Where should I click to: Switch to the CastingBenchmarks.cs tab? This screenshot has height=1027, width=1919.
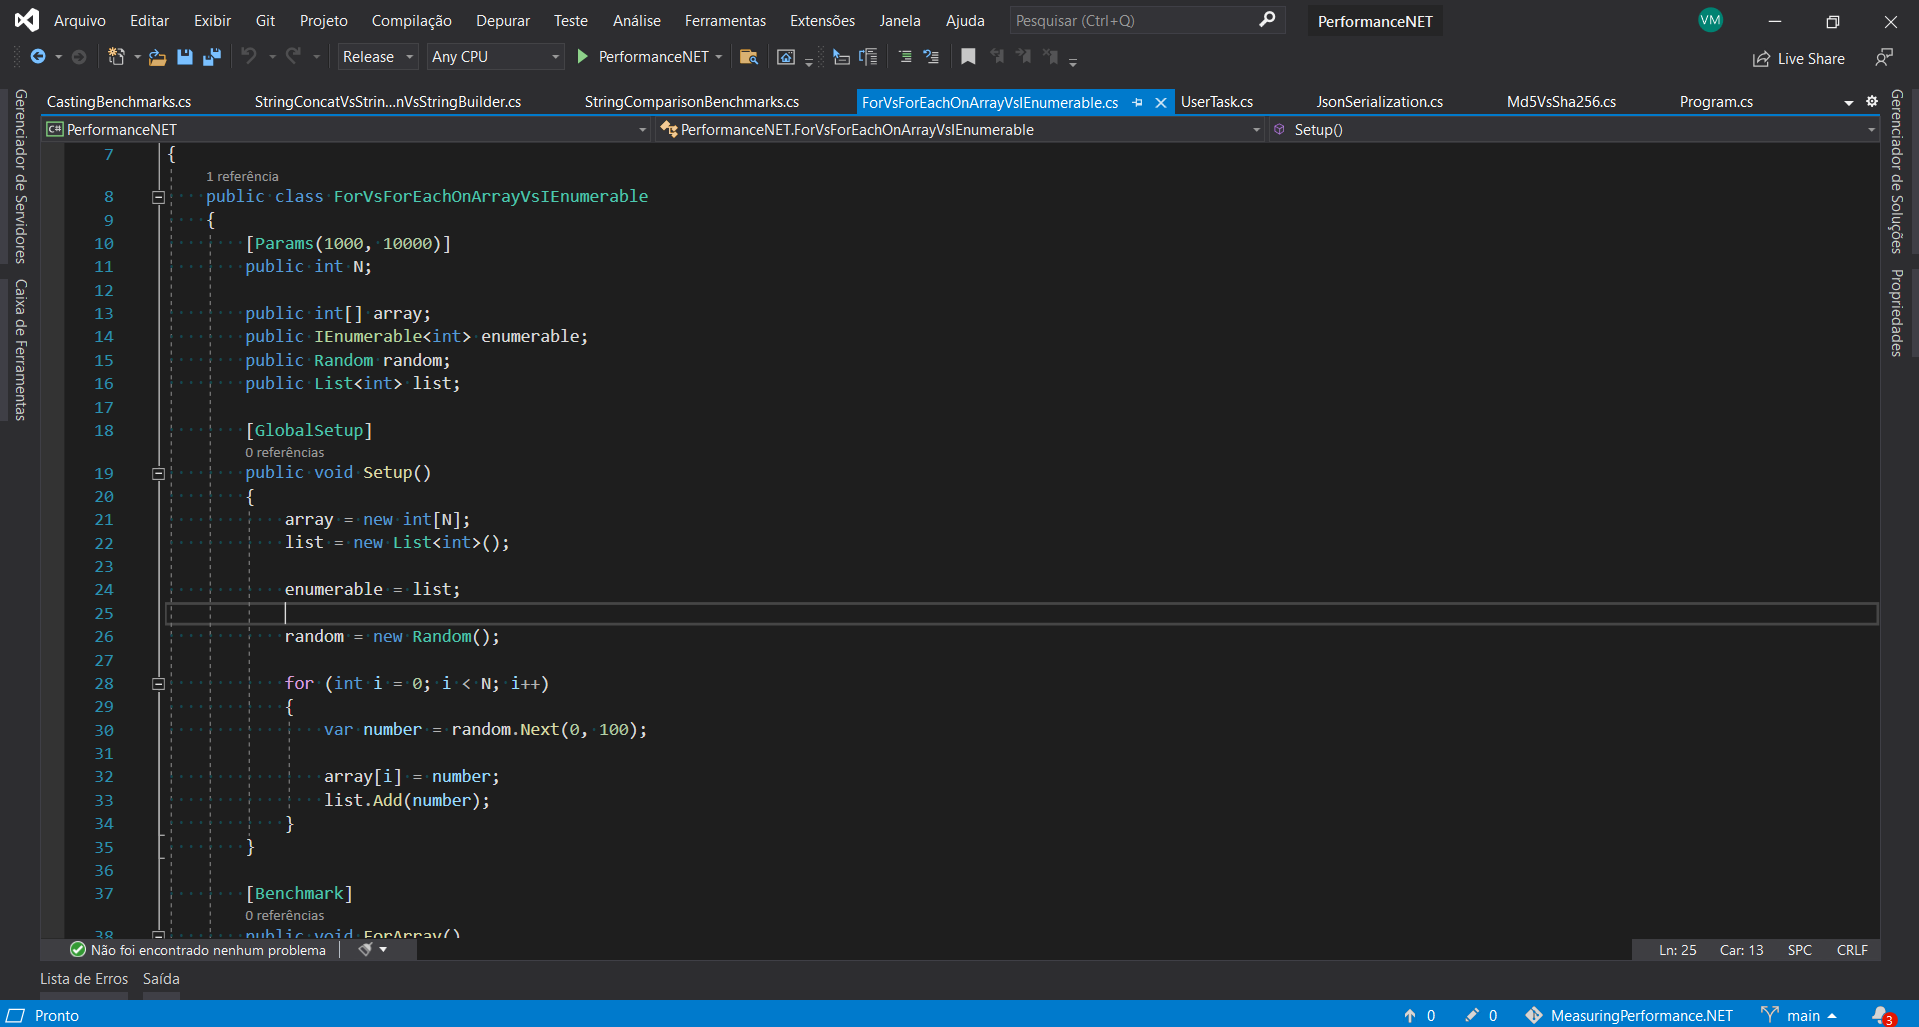point(119,102)
